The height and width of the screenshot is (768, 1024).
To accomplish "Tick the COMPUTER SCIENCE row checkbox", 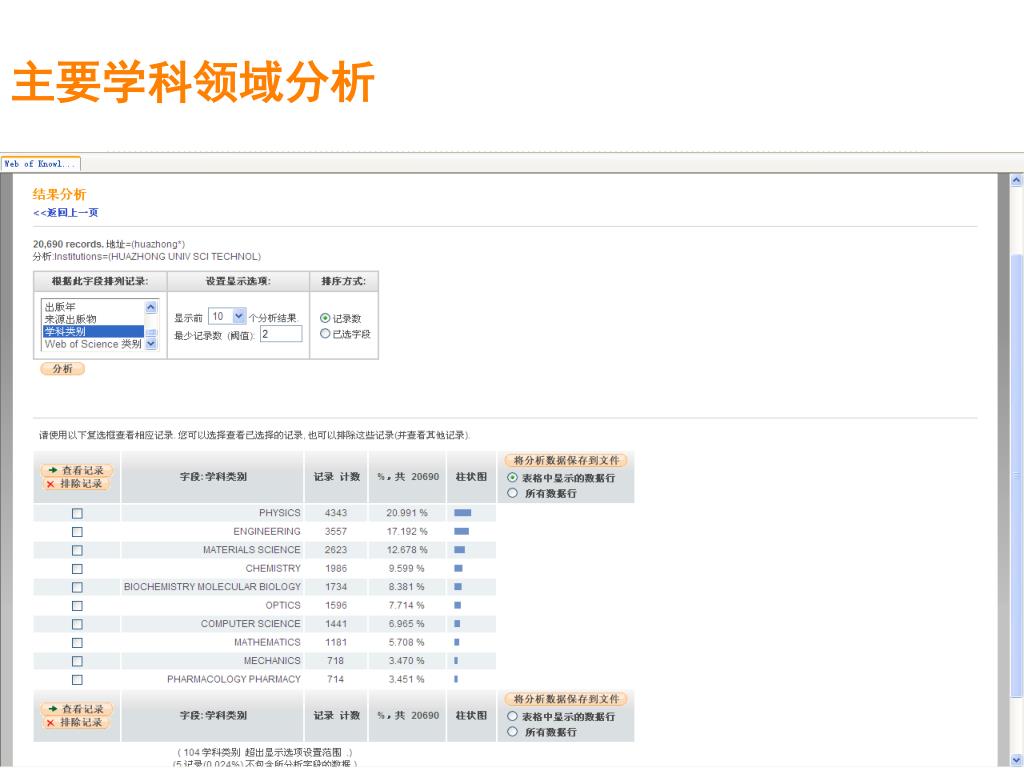I will [x=77, y=624].
